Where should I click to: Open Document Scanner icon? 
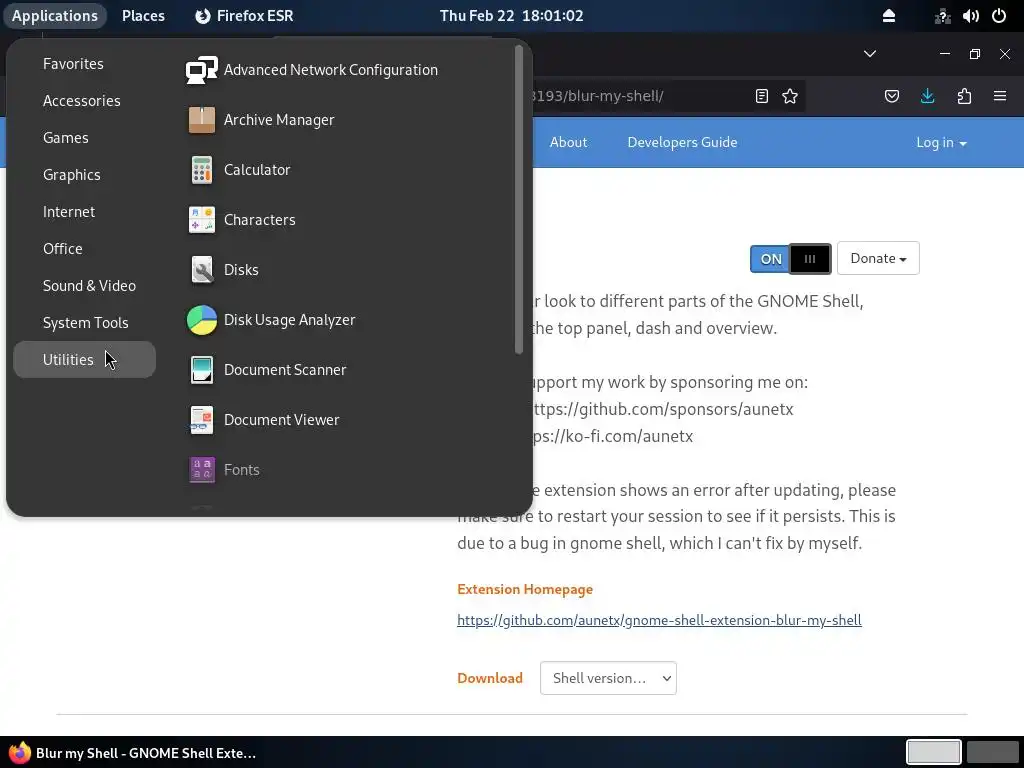pos(201,370)
